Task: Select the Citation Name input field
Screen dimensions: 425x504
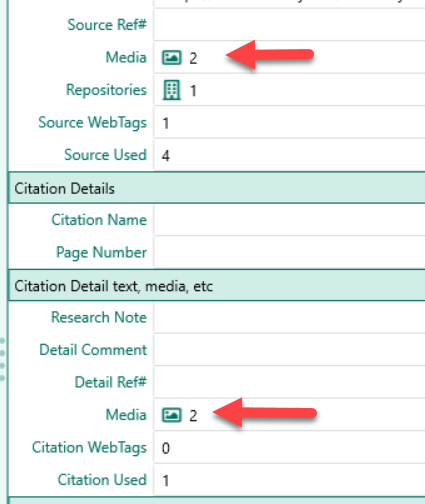Action: coord(289,220)
